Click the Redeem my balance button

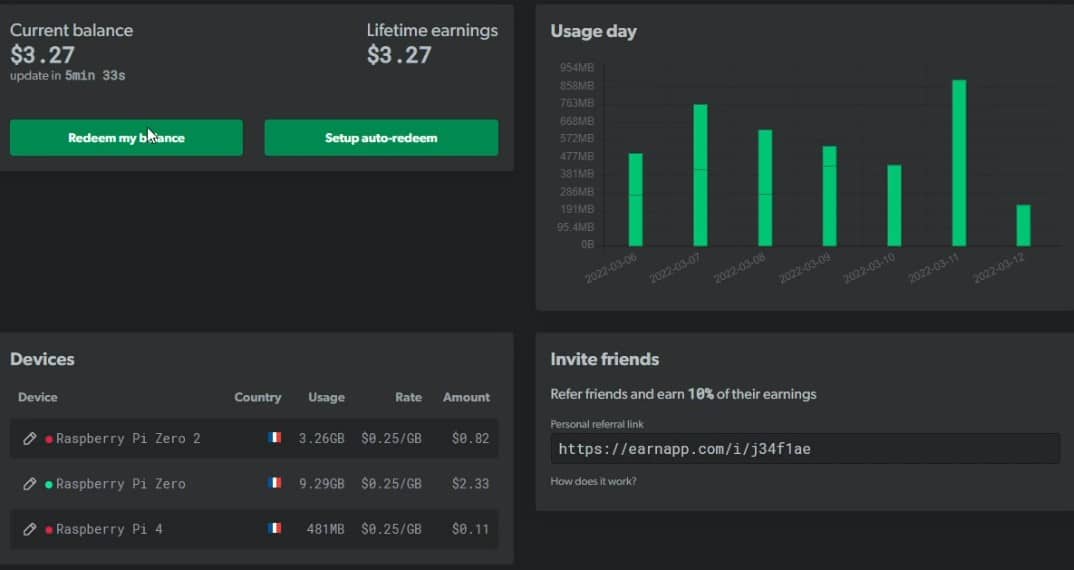point(126,138)
